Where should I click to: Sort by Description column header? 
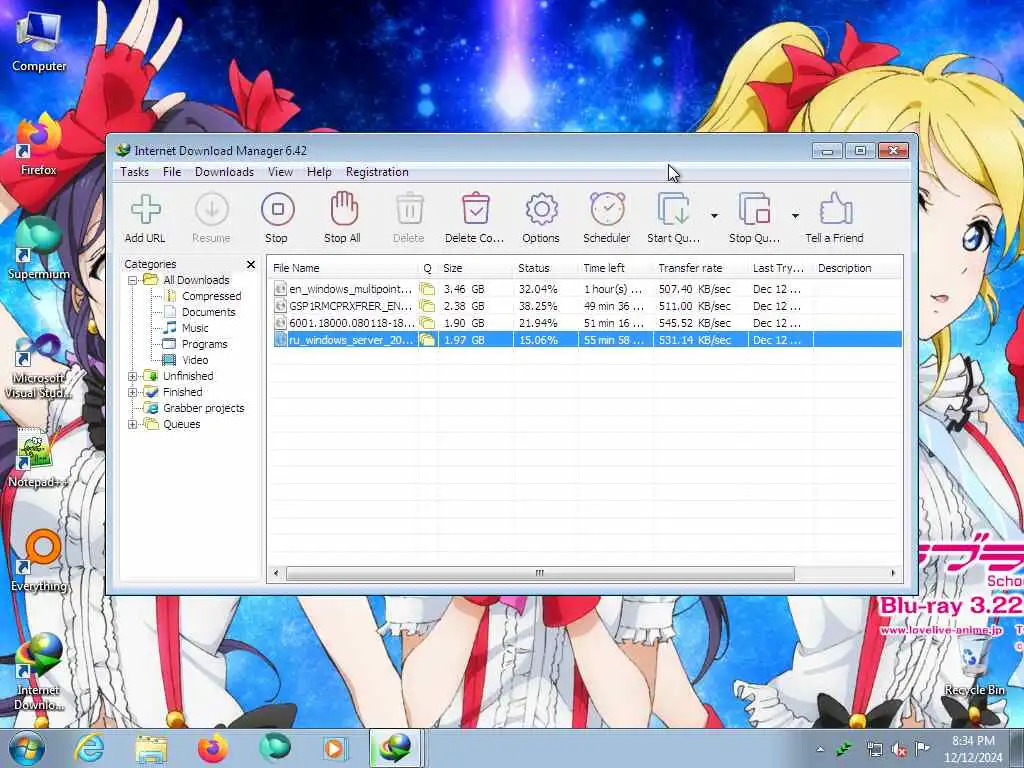[x=857, y=268]
